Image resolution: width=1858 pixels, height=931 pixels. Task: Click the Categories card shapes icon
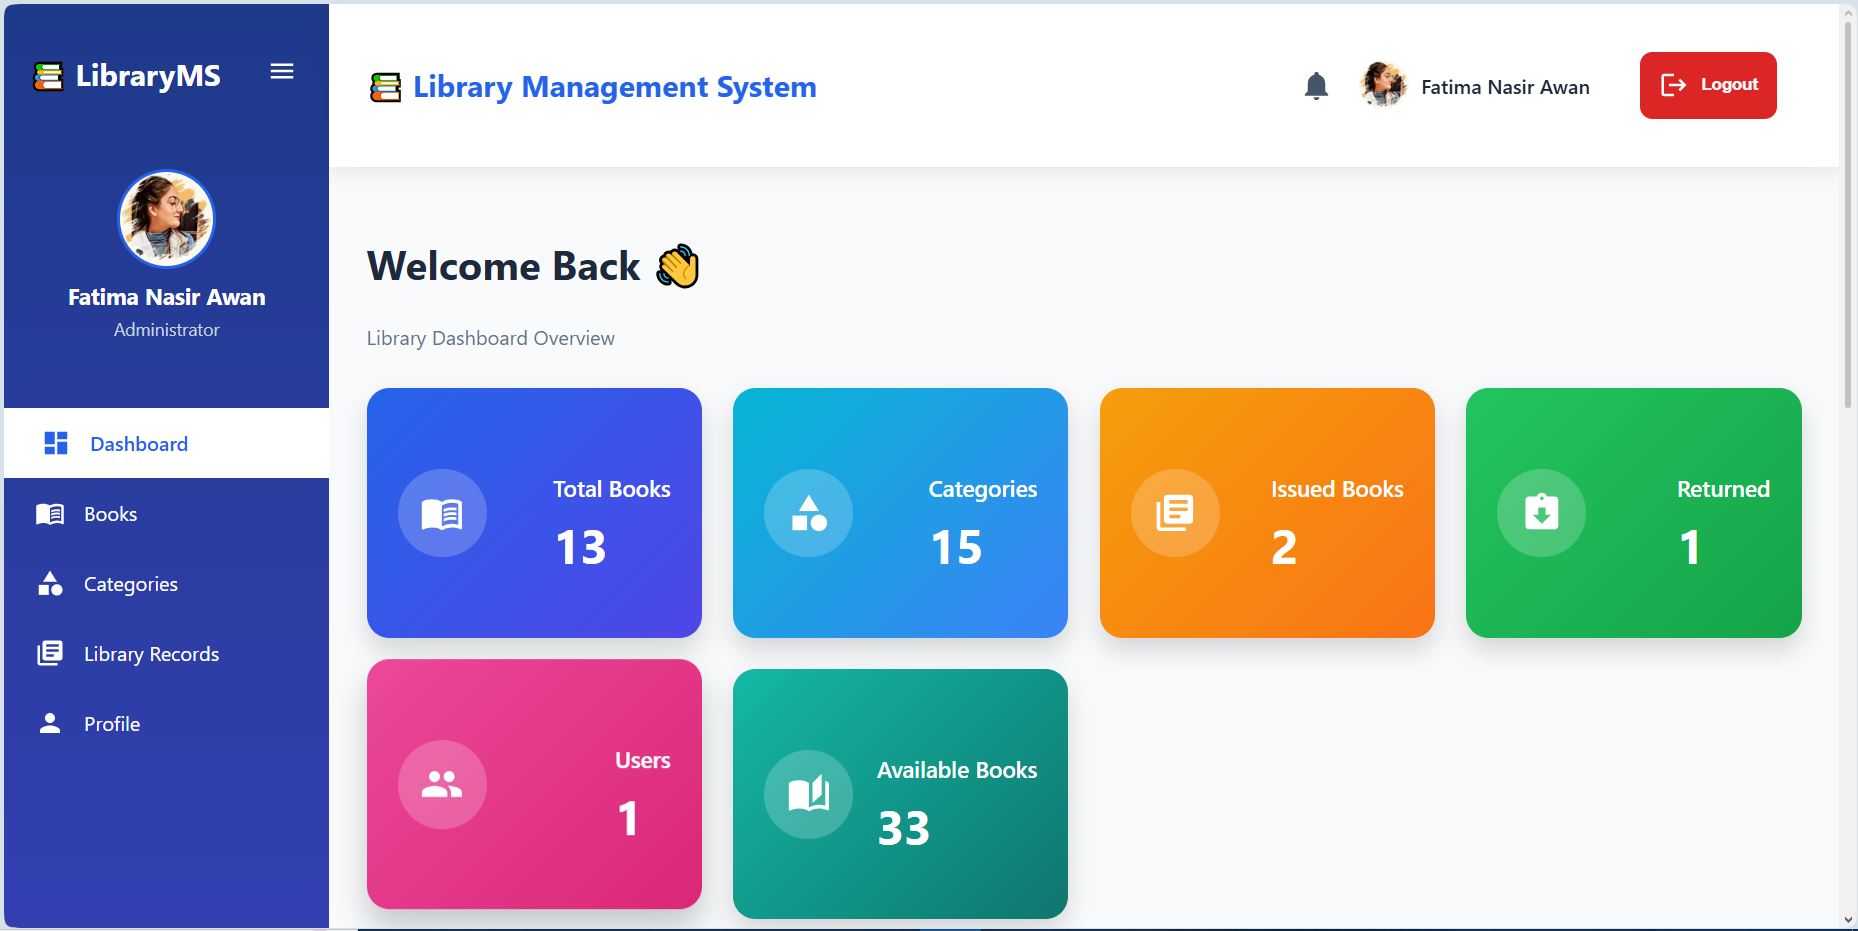(808, 513)
